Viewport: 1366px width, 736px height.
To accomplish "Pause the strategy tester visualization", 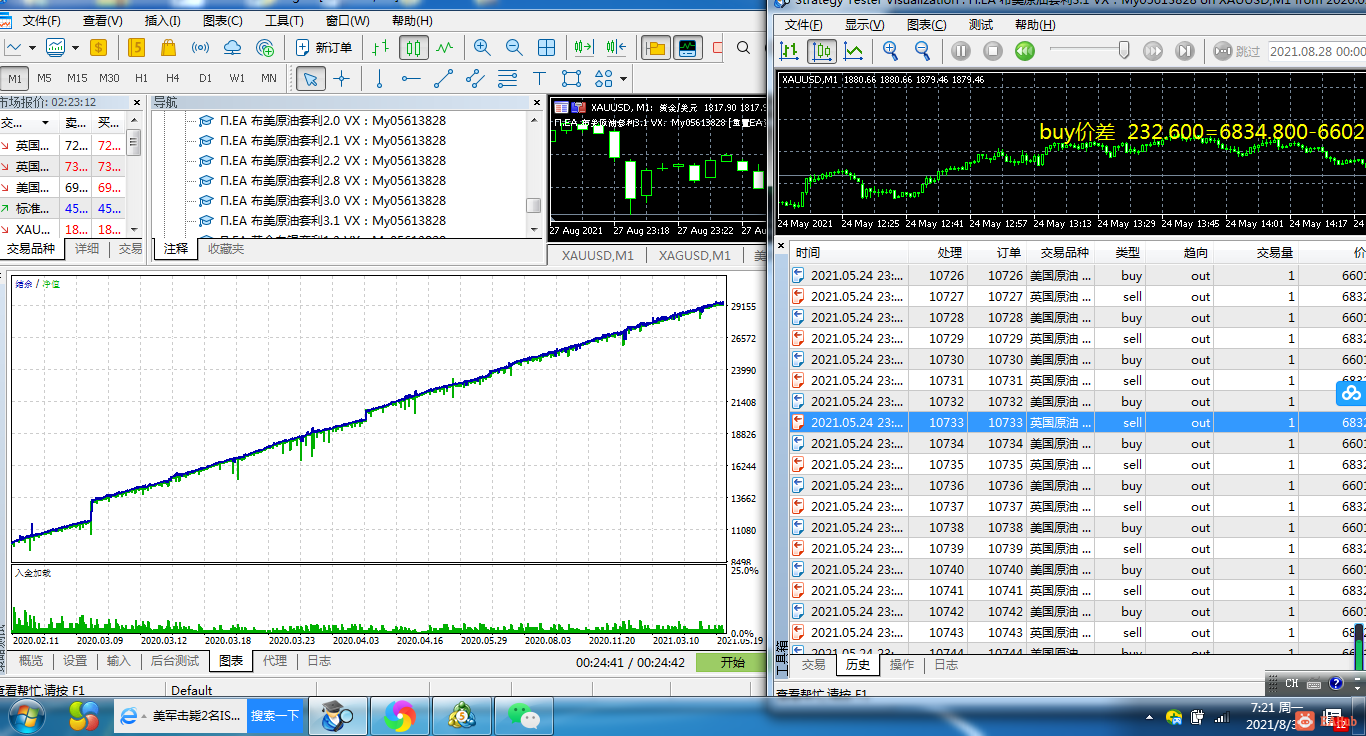I will pos(960,51).
